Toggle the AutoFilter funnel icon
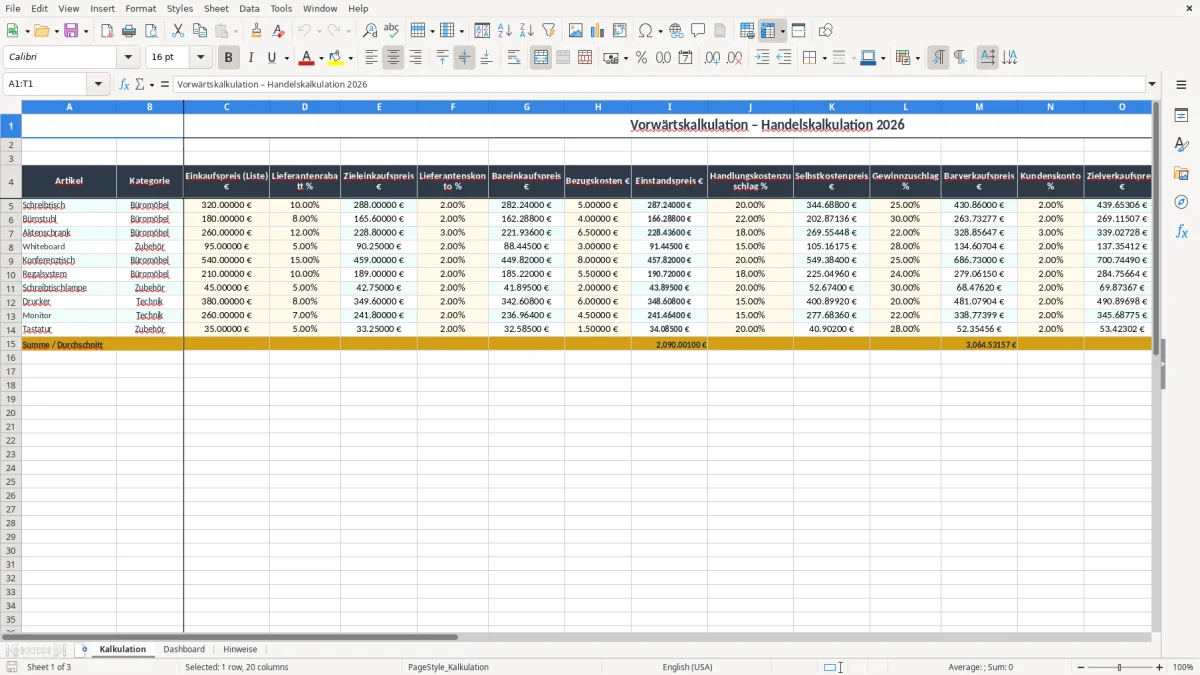1200x675 pixels. tap(548, 31)
